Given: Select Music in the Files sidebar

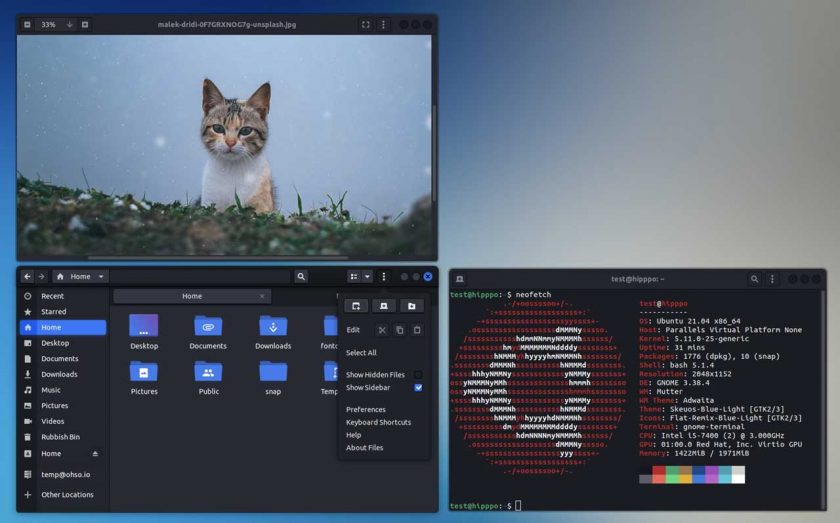Looking at the screenshot, I should (x=63, y=390).
